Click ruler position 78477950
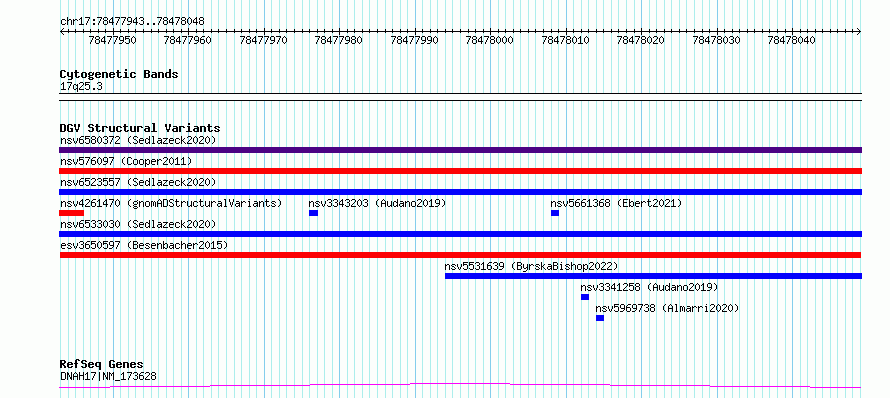This screenshot has height=398, width=890. pyautogui.click(x=112, y=40)
